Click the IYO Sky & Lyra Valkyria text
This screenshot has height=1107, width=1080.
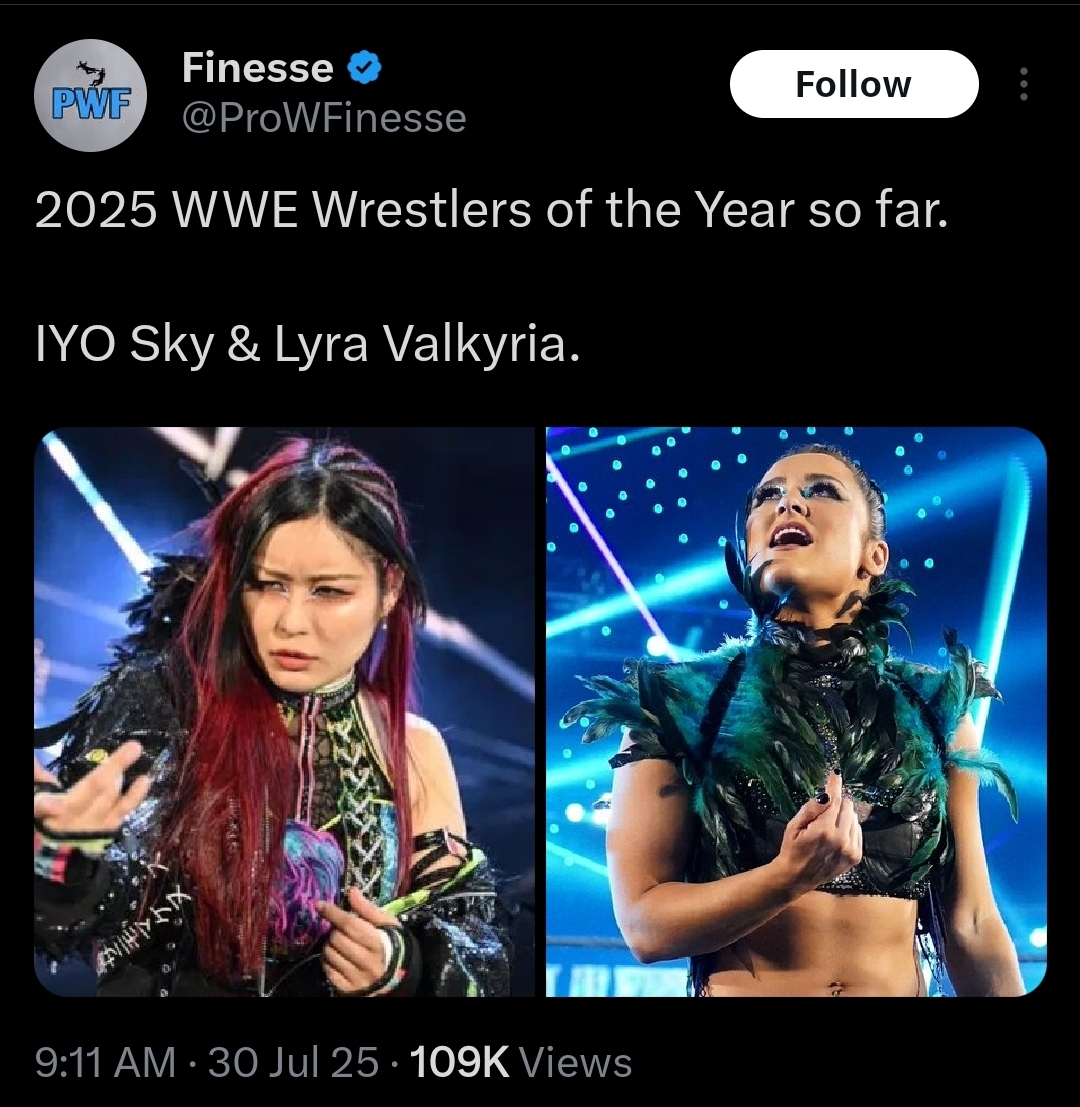(x=307, y=345)
